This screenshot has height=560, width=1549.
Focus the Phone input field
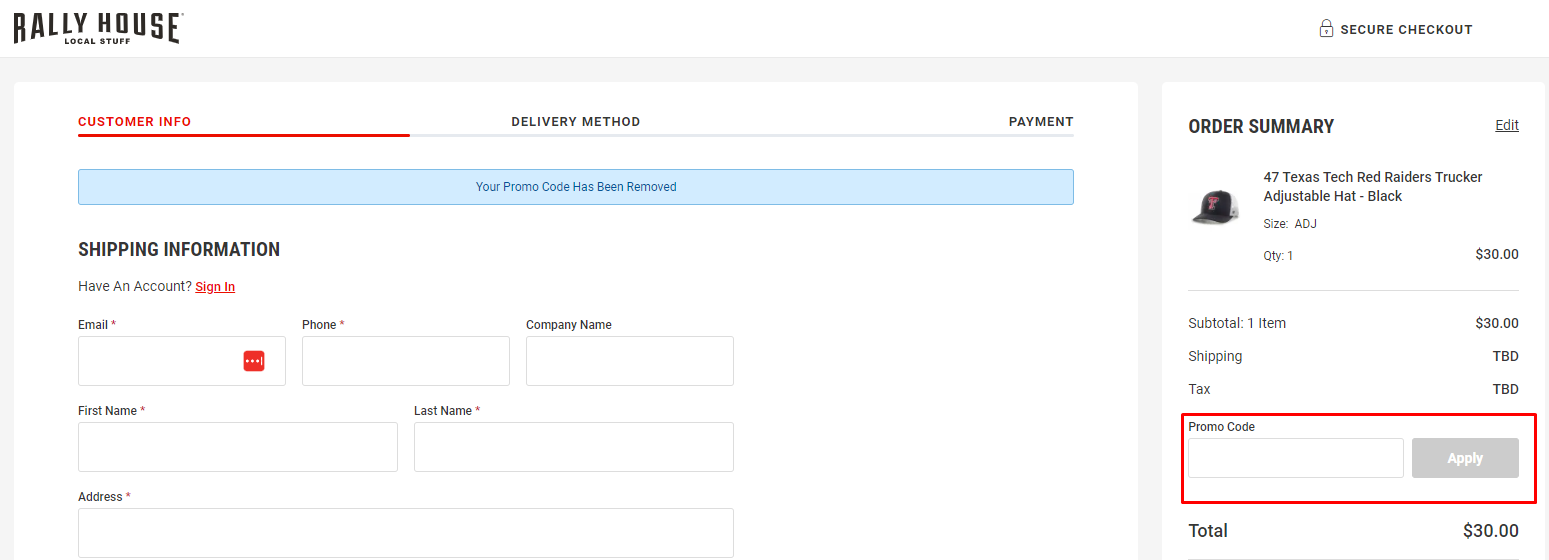tap(406, 361)
